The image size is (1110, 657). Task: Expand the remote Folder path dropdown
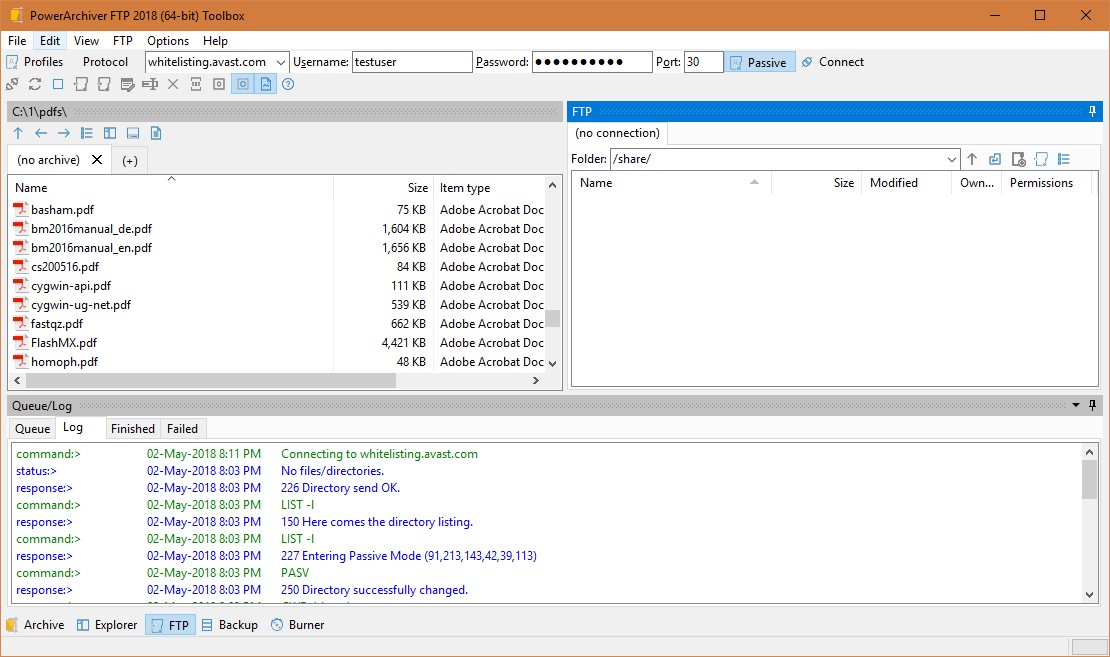tap(954, 159)
